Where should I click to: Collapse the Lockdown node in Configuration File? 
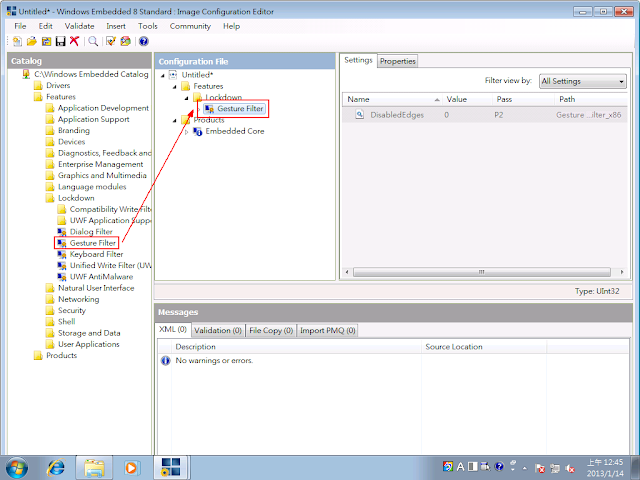(x=187, y=98)
